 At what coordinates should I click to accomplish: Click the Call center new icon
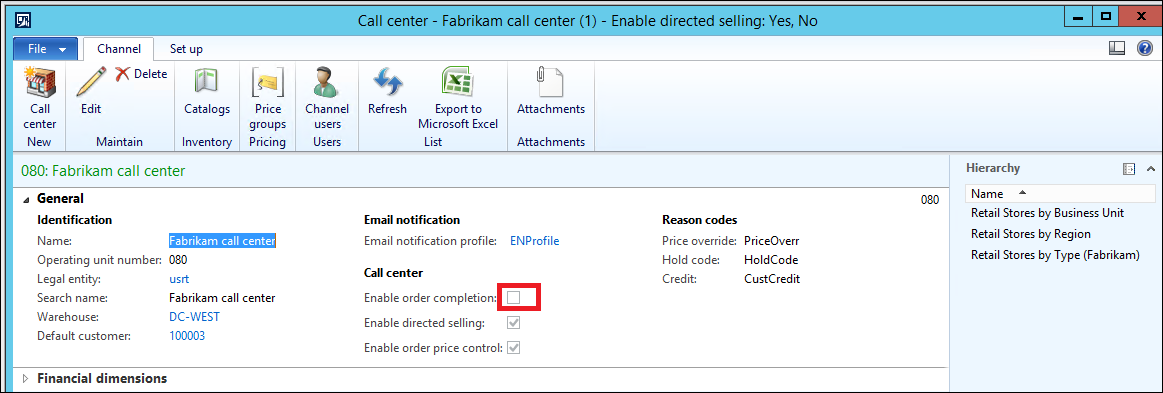coord(39,82)
